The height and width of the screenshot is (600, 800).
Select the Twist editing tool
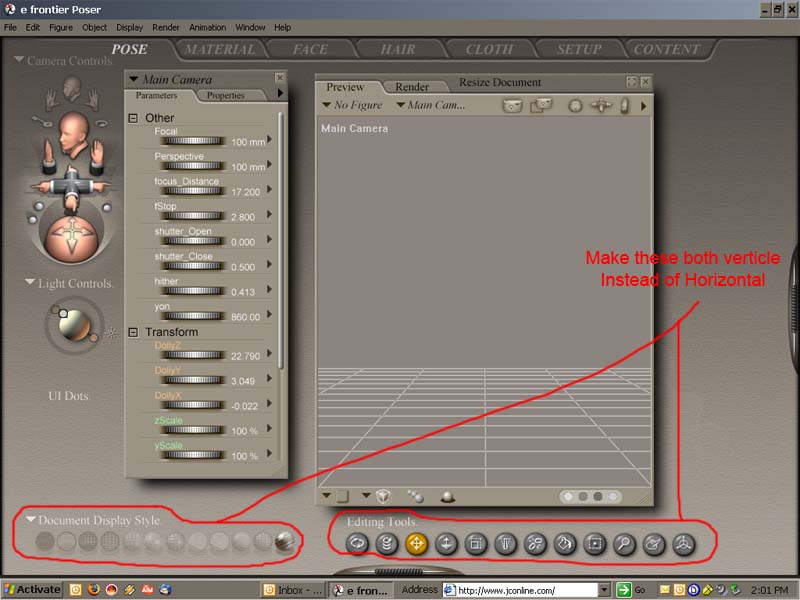click(x=387, y=543)
